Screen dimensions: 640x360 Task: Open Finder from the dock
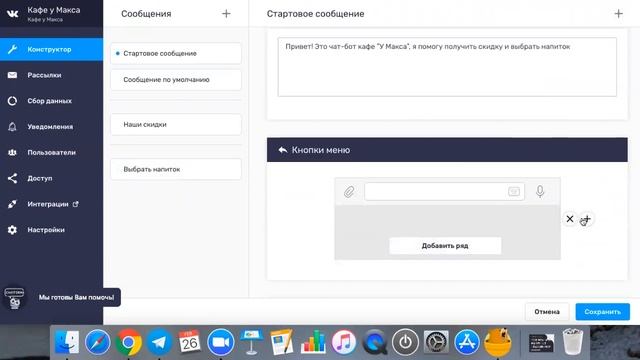point(67,342)
